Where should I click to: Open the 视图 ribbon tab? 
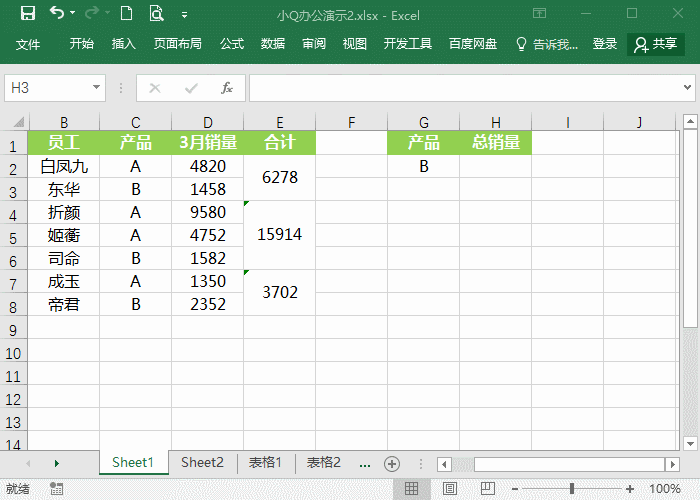click(355, 43)
